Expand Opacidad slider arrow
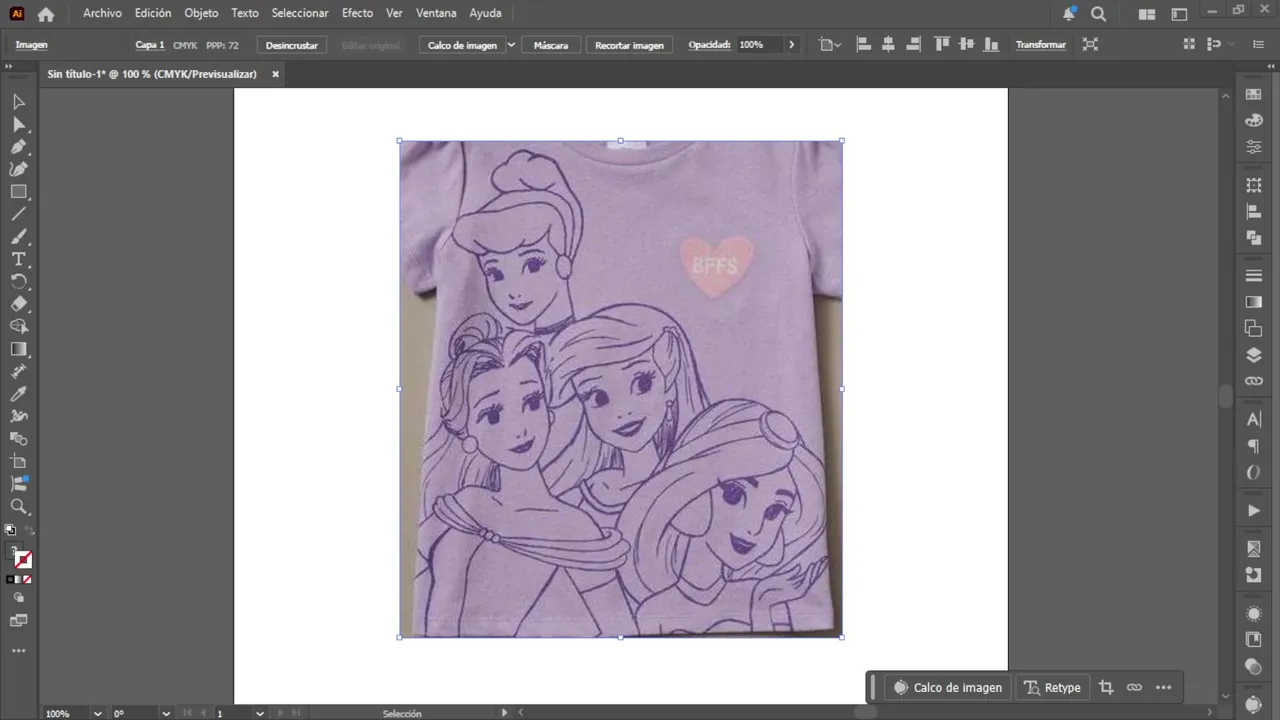This screenshot has width=1280, height=720. pos(791,45)
